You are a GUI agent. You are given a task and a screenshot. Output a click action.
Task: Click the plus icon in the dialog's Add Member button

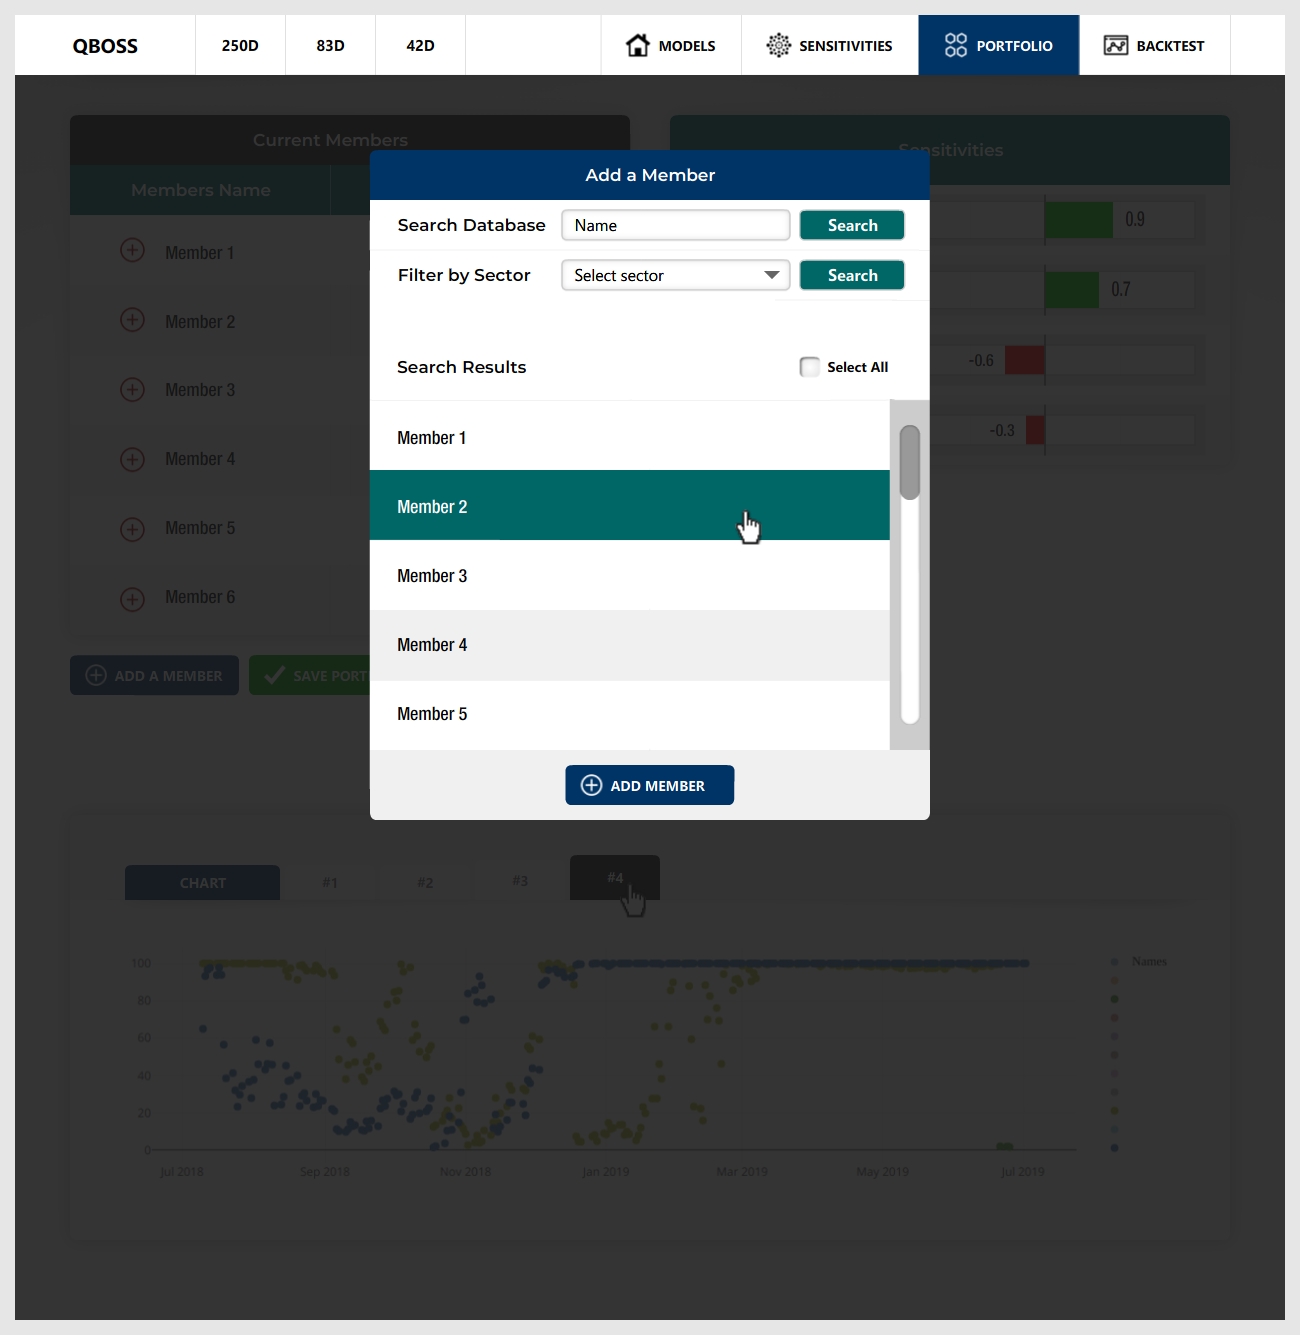[x=592, y=785]
